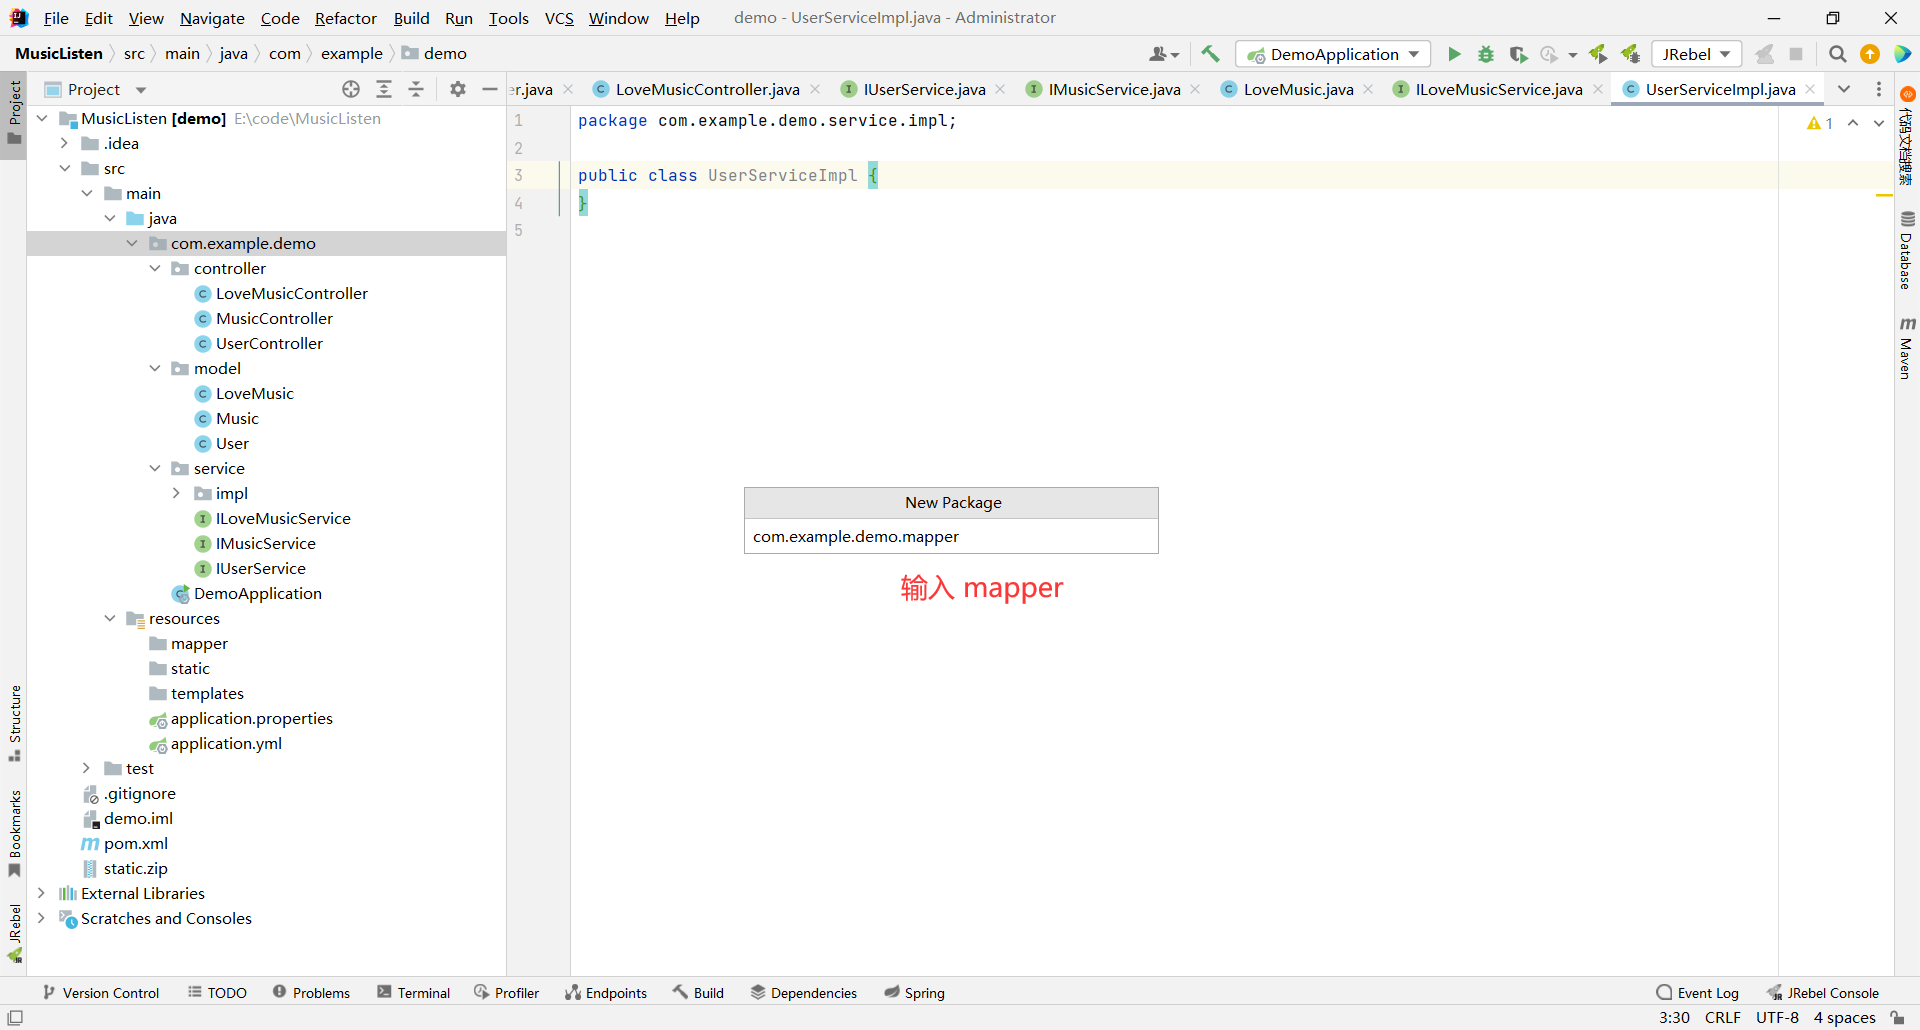Open the DemoApplication run configuration dropdown
This screenshot has width=1920, height=1030.
[1333, 54]
